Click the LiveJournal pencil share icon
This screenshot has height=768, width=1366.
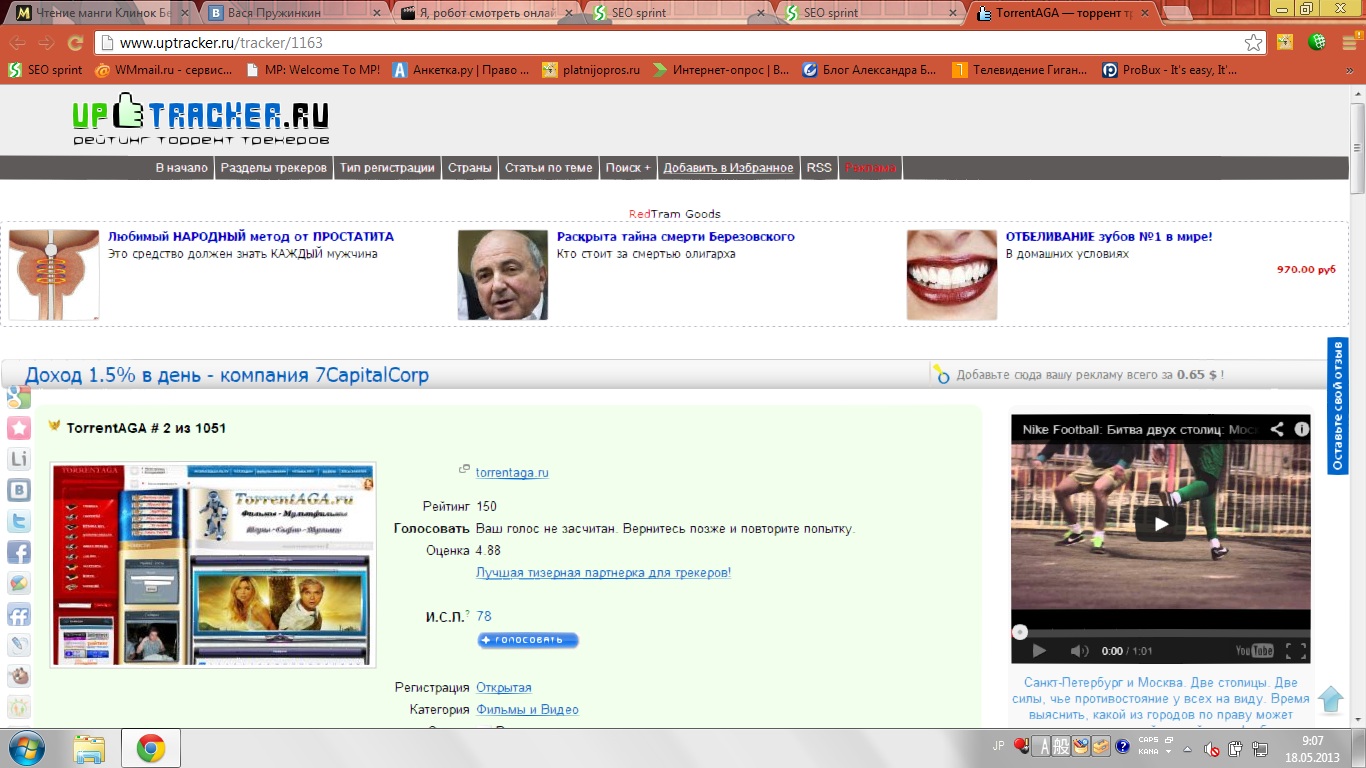point(19,645)
